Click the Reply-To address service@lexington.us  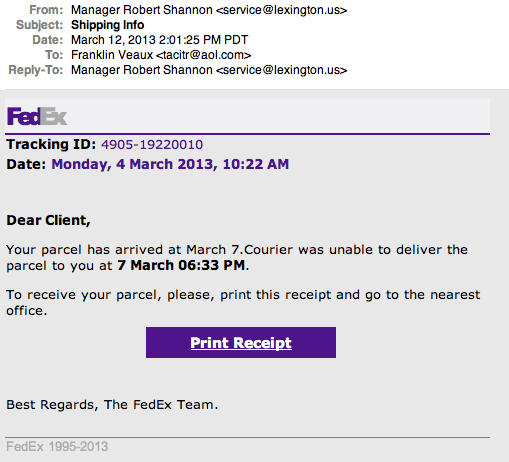point(282,70)
